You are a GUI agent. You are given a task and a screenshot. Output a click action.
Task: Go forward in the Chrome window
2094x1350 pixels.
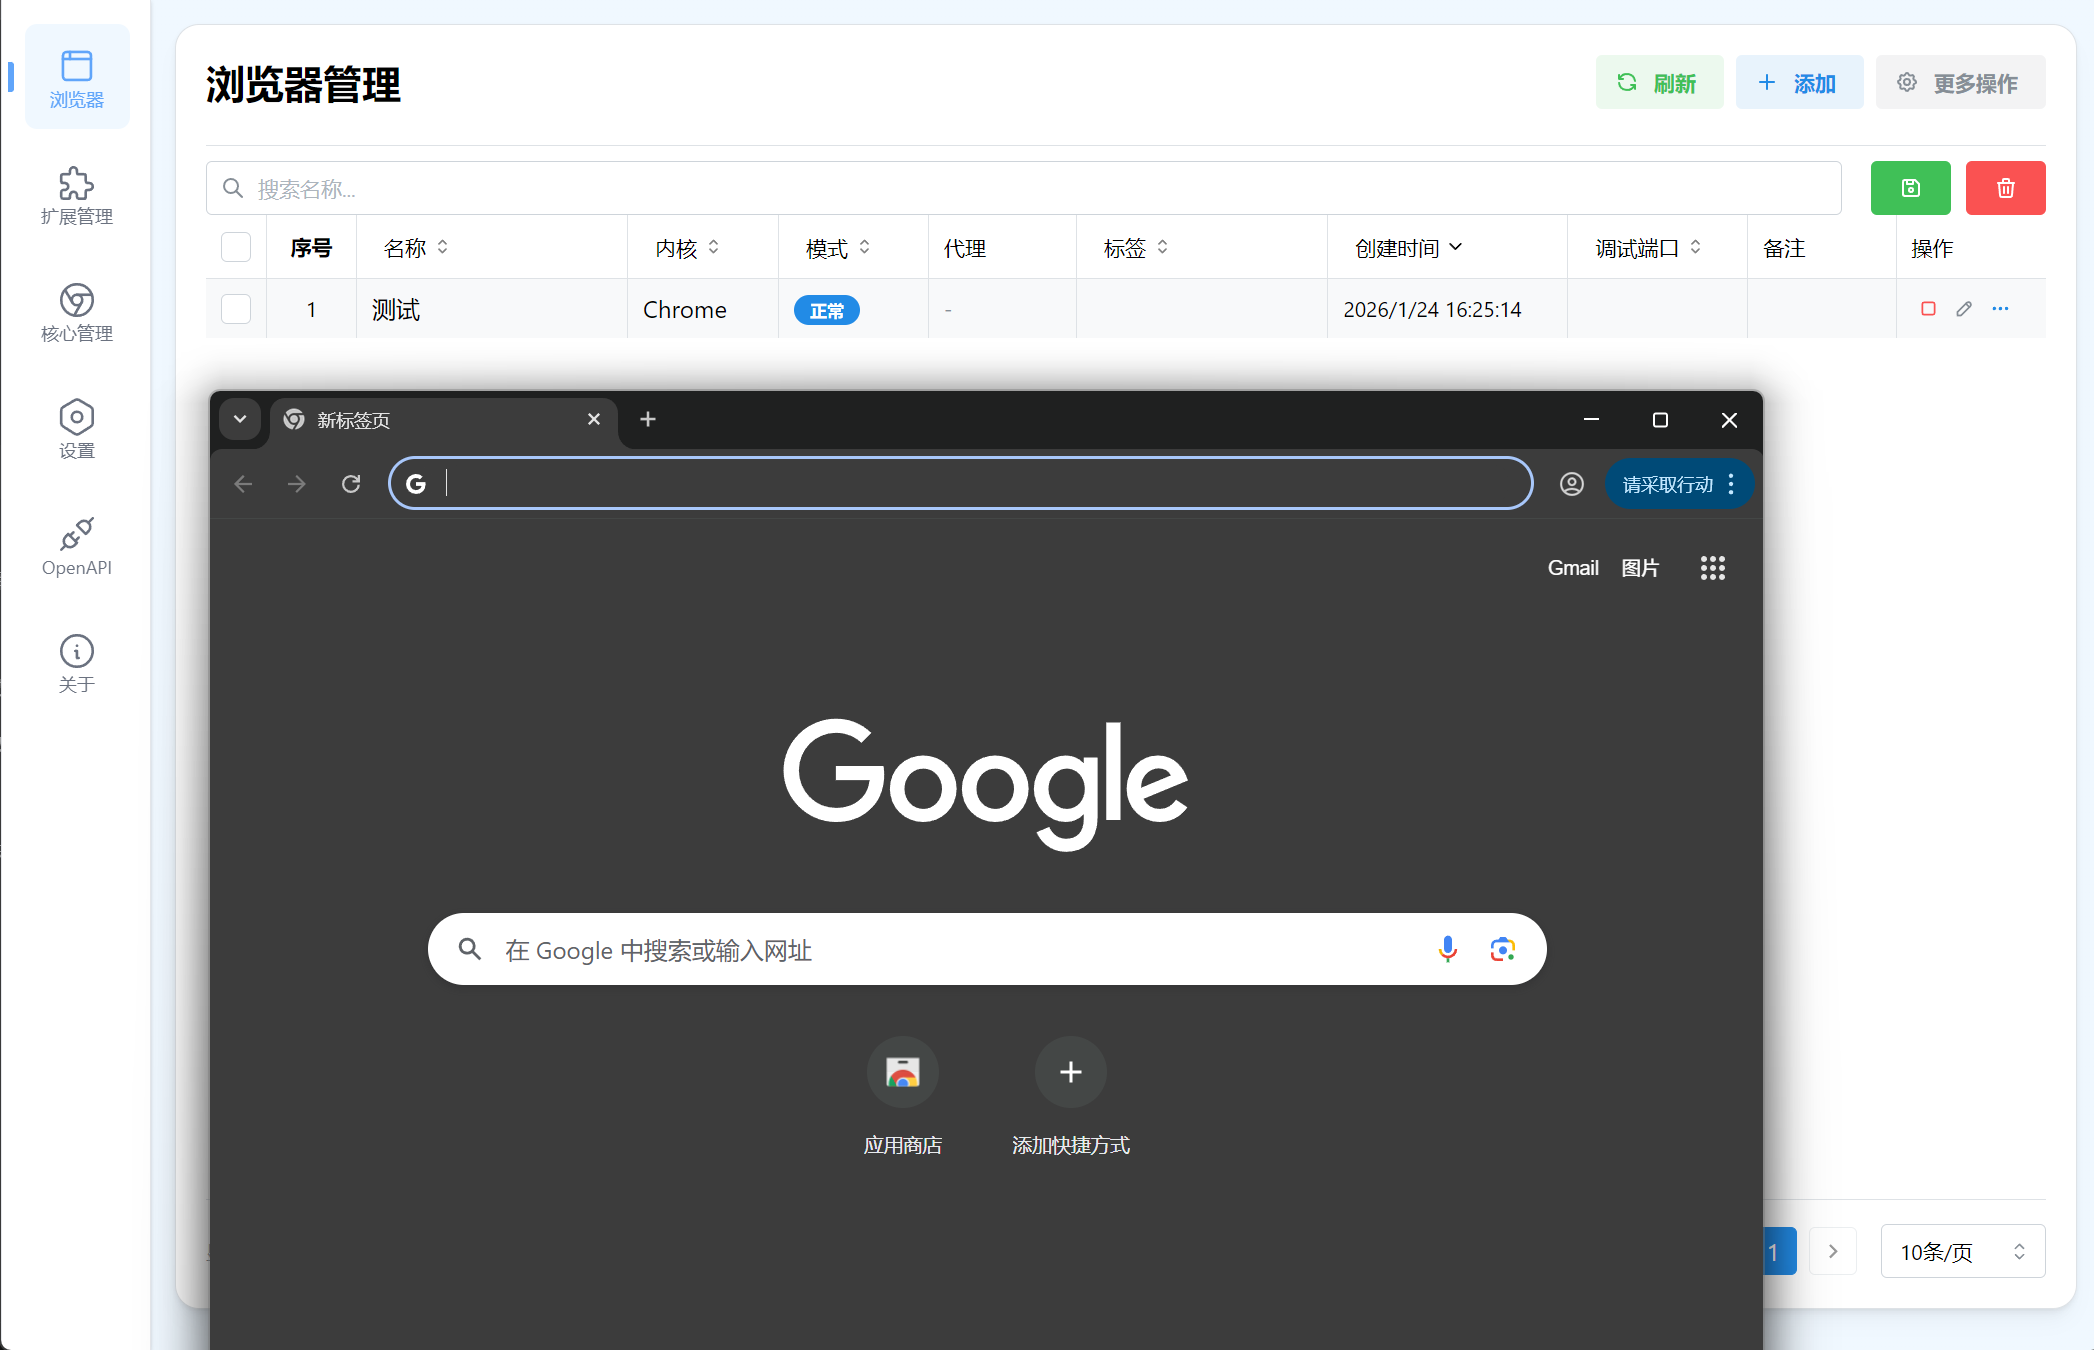click(297, 484)
